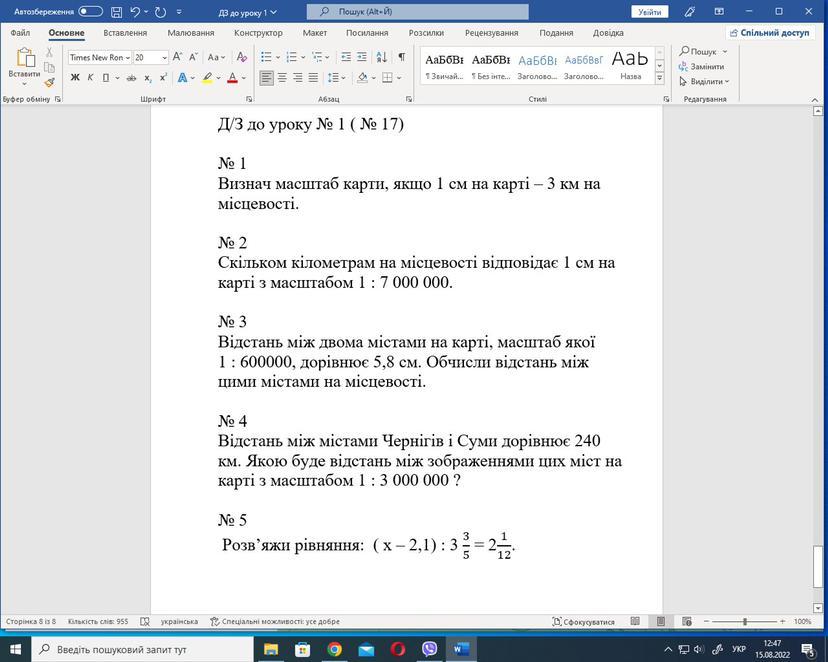828x662 pixels.
Task: Apply text effects with the blue A
Action: pos(182,78)
